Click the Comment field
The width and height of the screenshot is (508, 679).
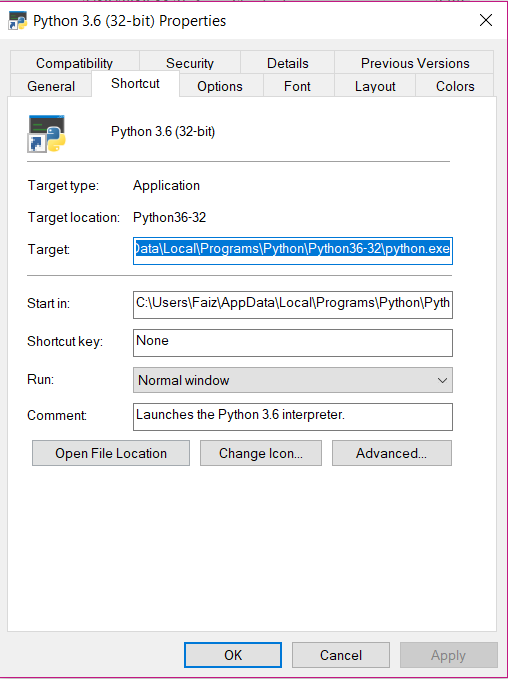click(293, 417)
